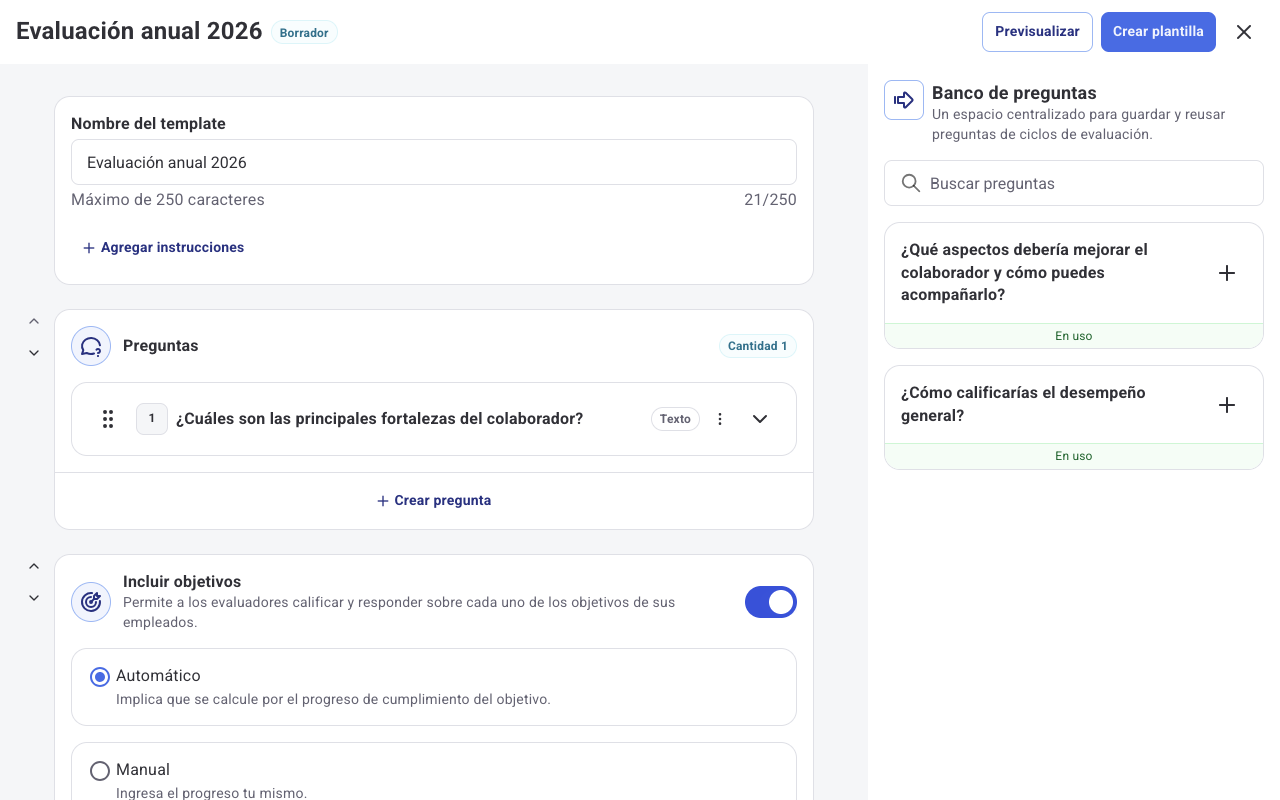The width and height of the screenshot is (1280, 800).
Task: Click the 'Incluir objetivos' heading text
Action: pyautogui.click(x=182, y=581)
